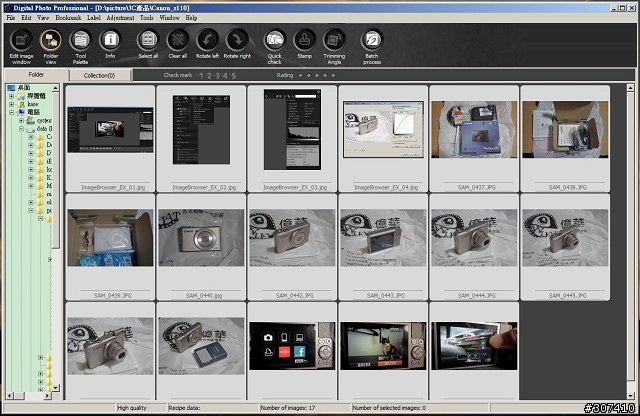Screen dimensions: 640x416
Task: Select thumbnail ImageBrowser_EX_03.jpg
Action: pyautogui.click(x=292, y=139)
